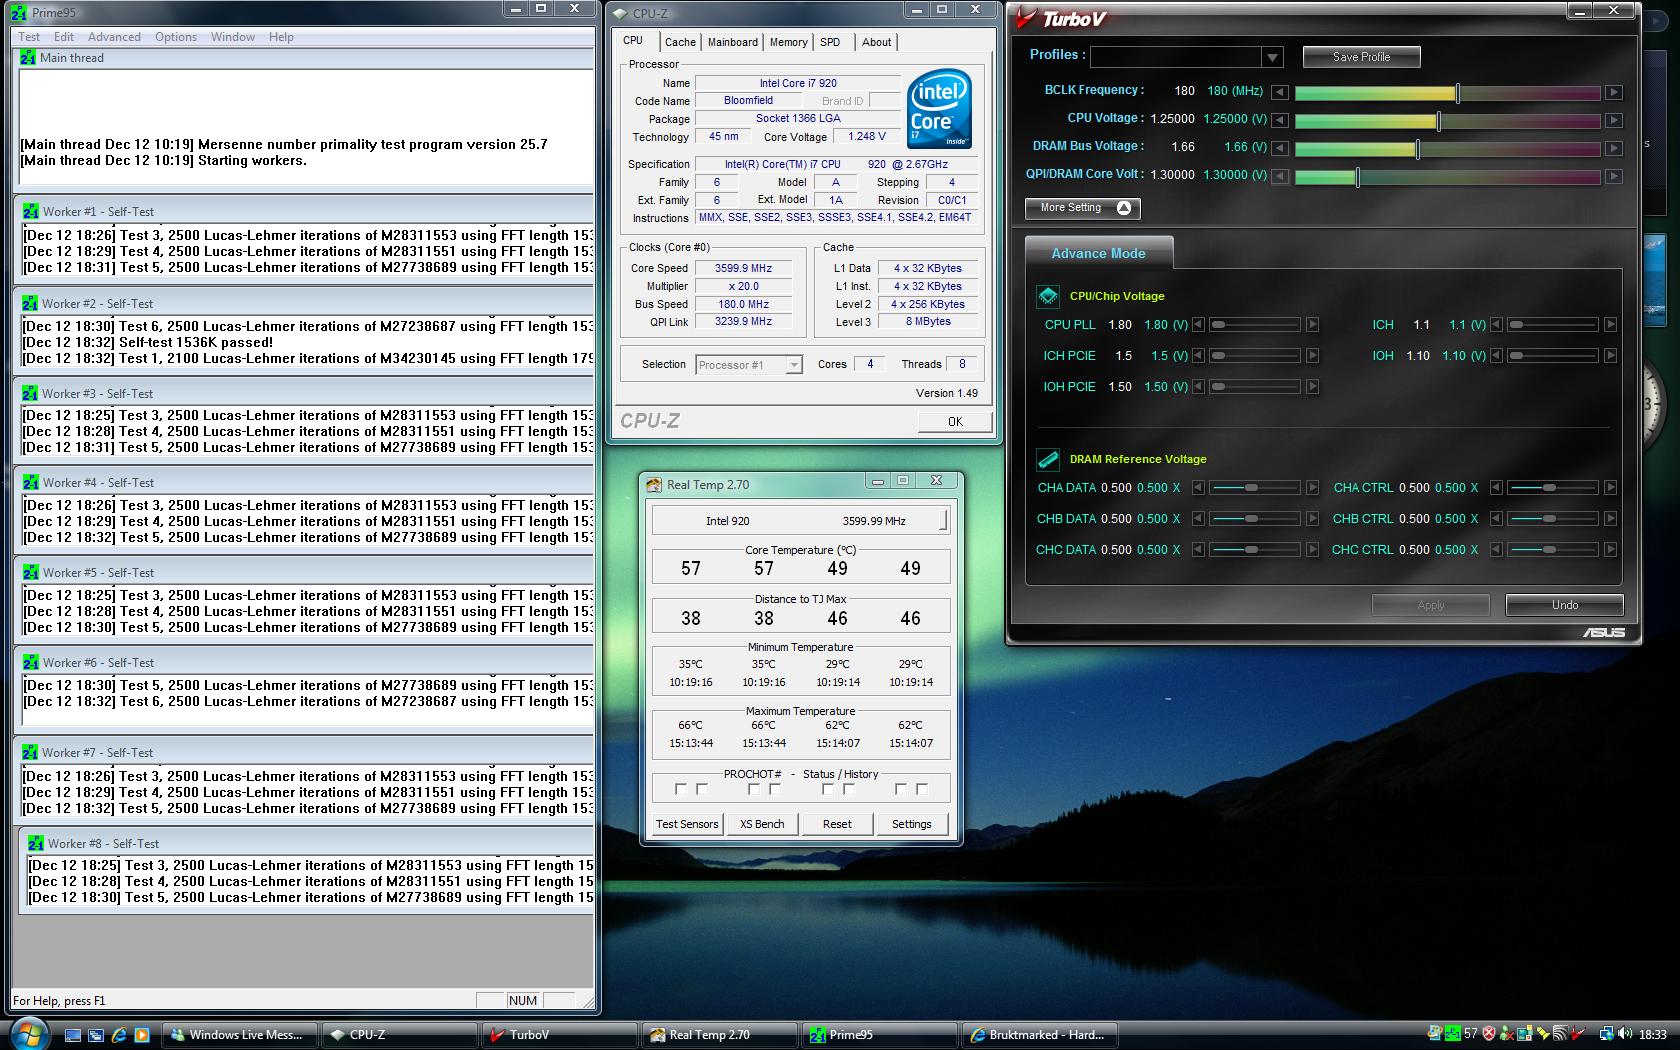Screen dimensions: 1680x1050
Task: Toggle seventh PROCHOT# status checkbox
Action: pos(901,789)
